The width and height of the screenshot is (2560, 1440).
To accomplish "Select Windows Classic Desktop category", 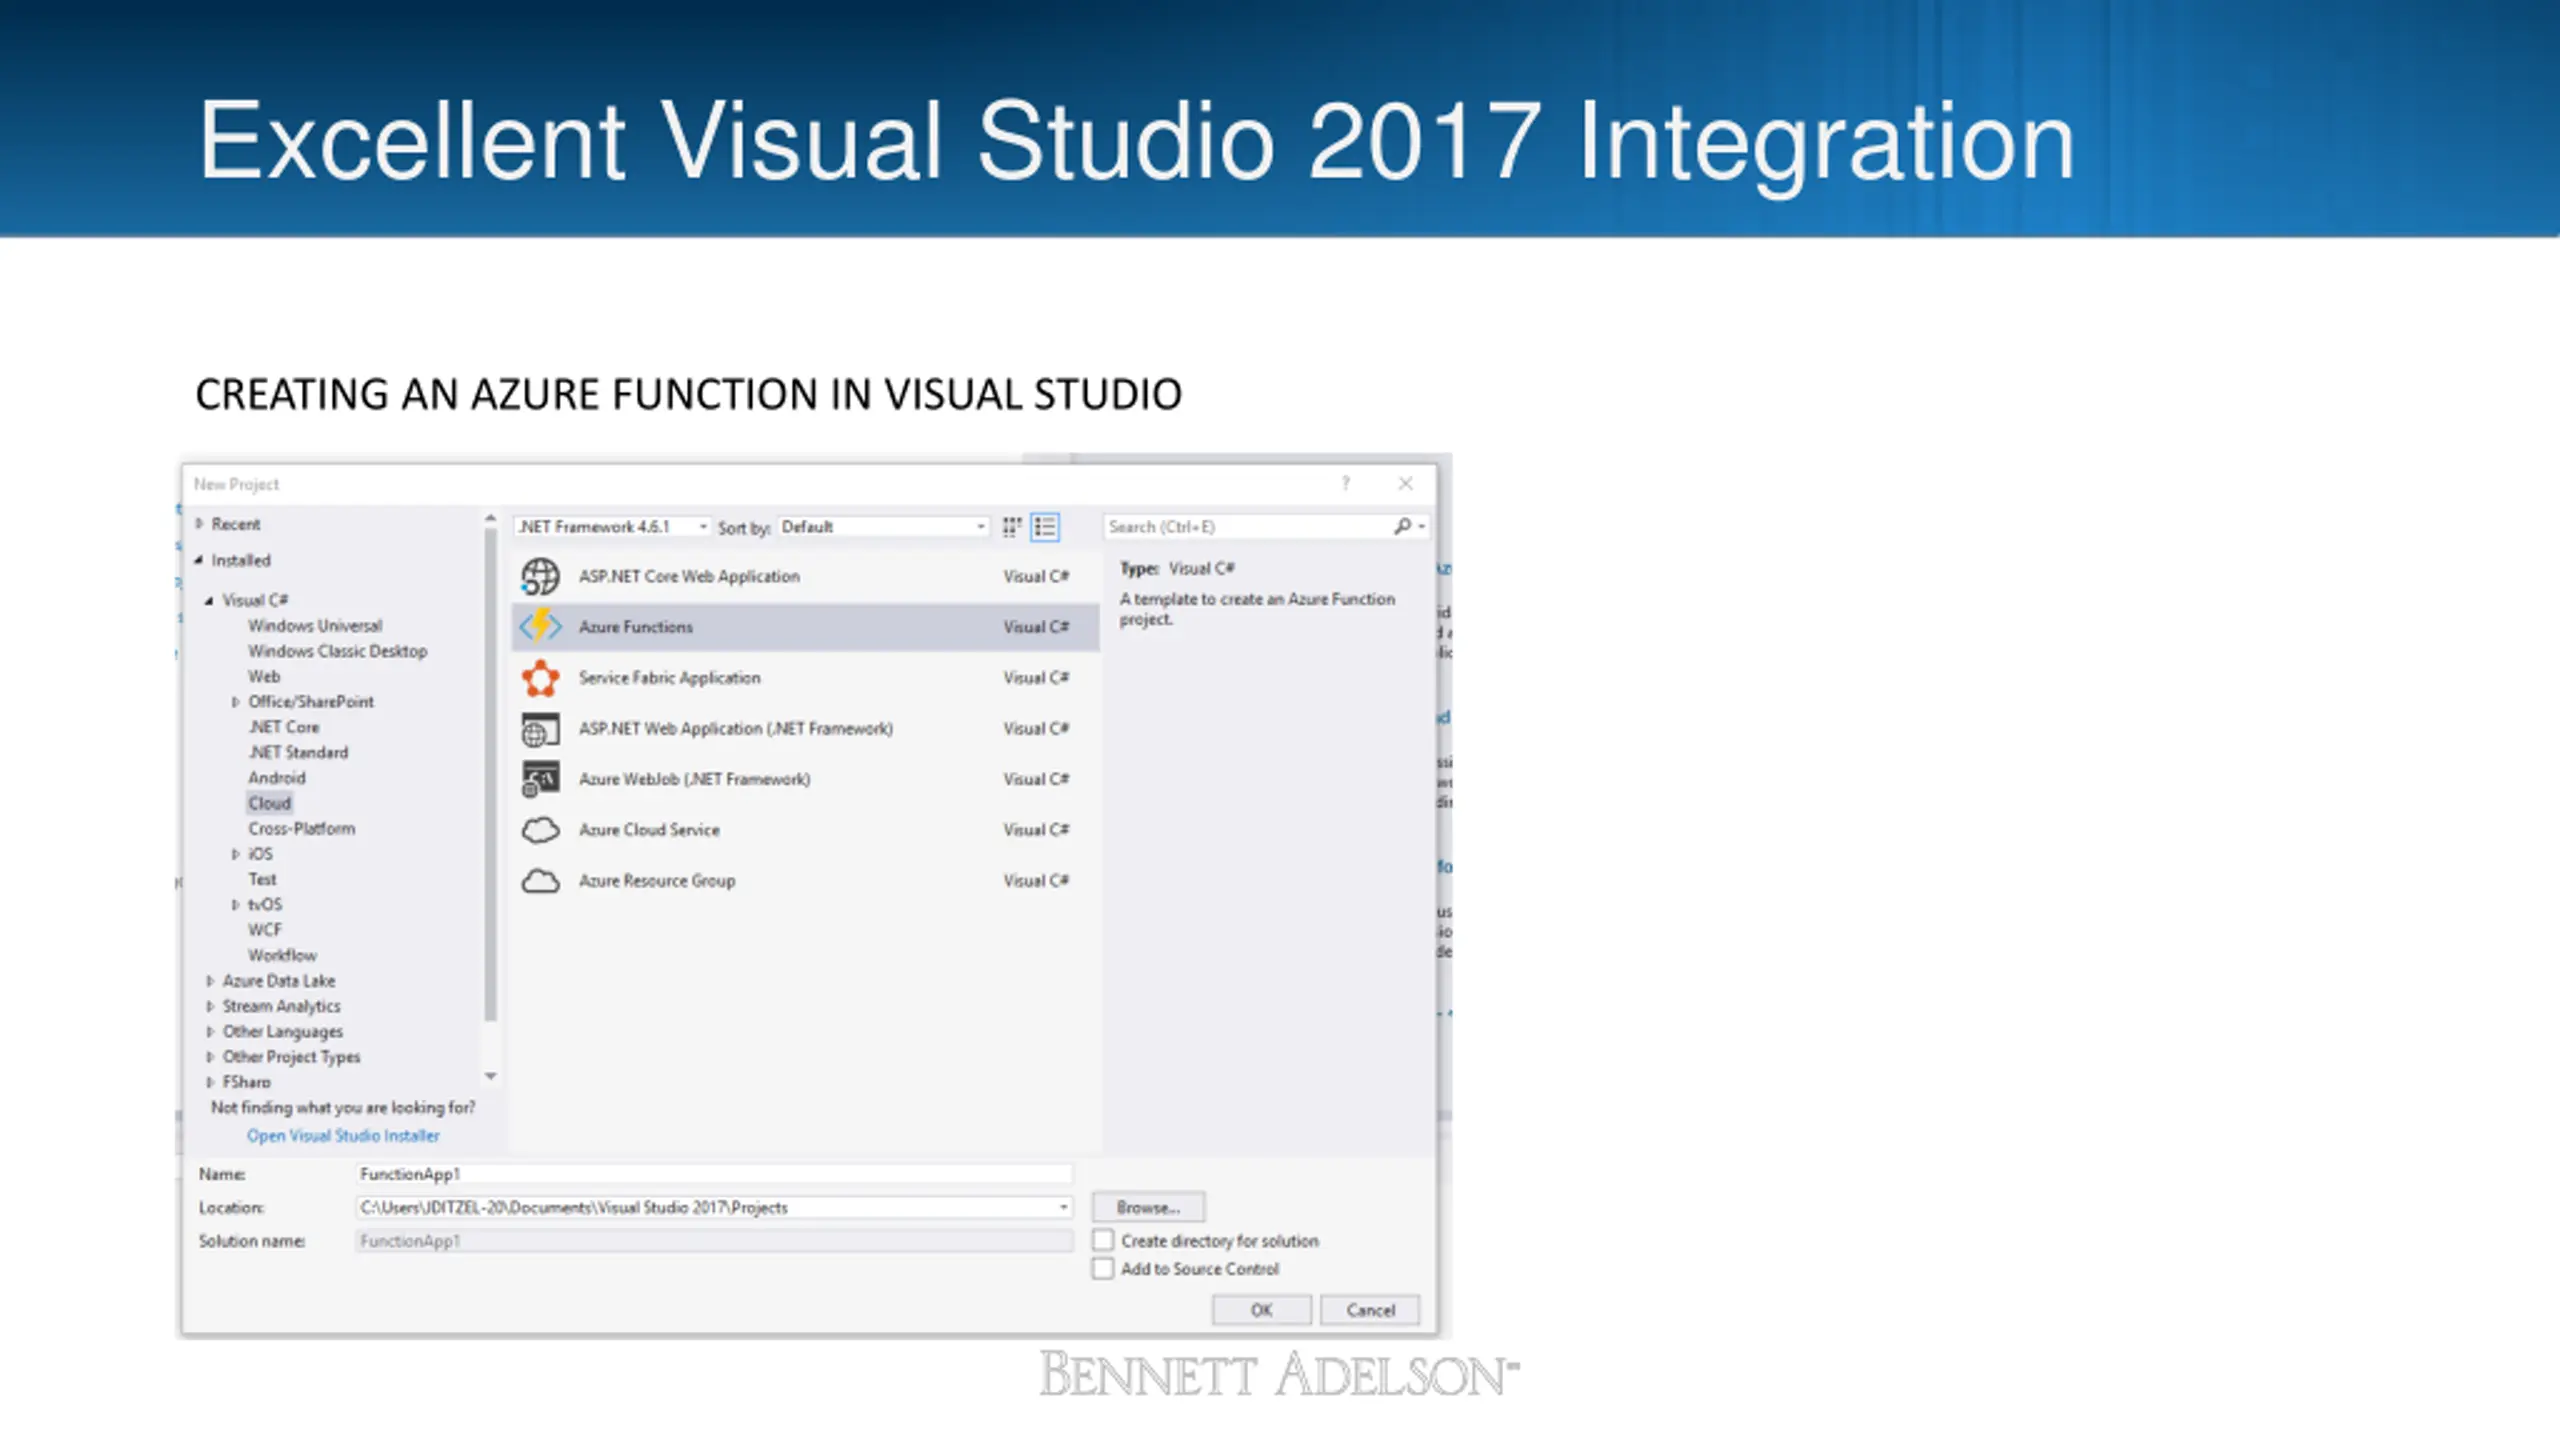I will pos(337,651).
